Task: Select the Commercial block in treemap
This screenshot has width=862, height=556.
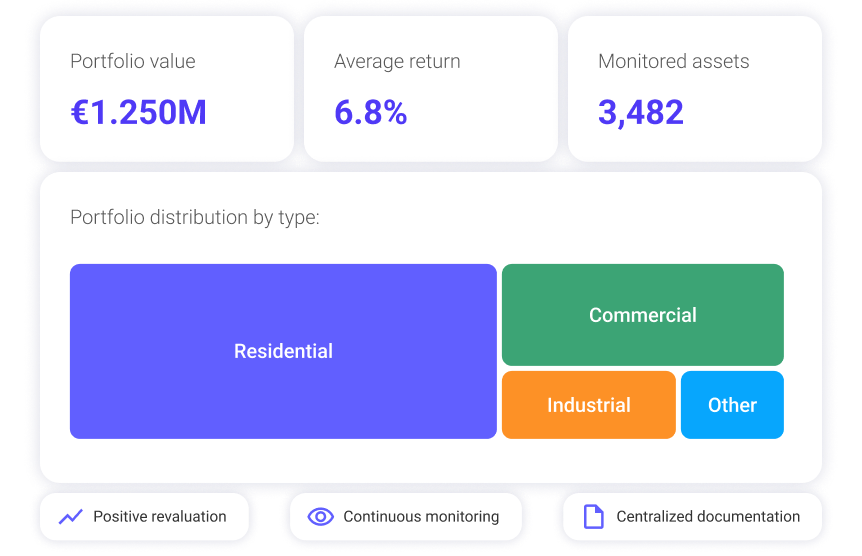Action: point(643,315)
